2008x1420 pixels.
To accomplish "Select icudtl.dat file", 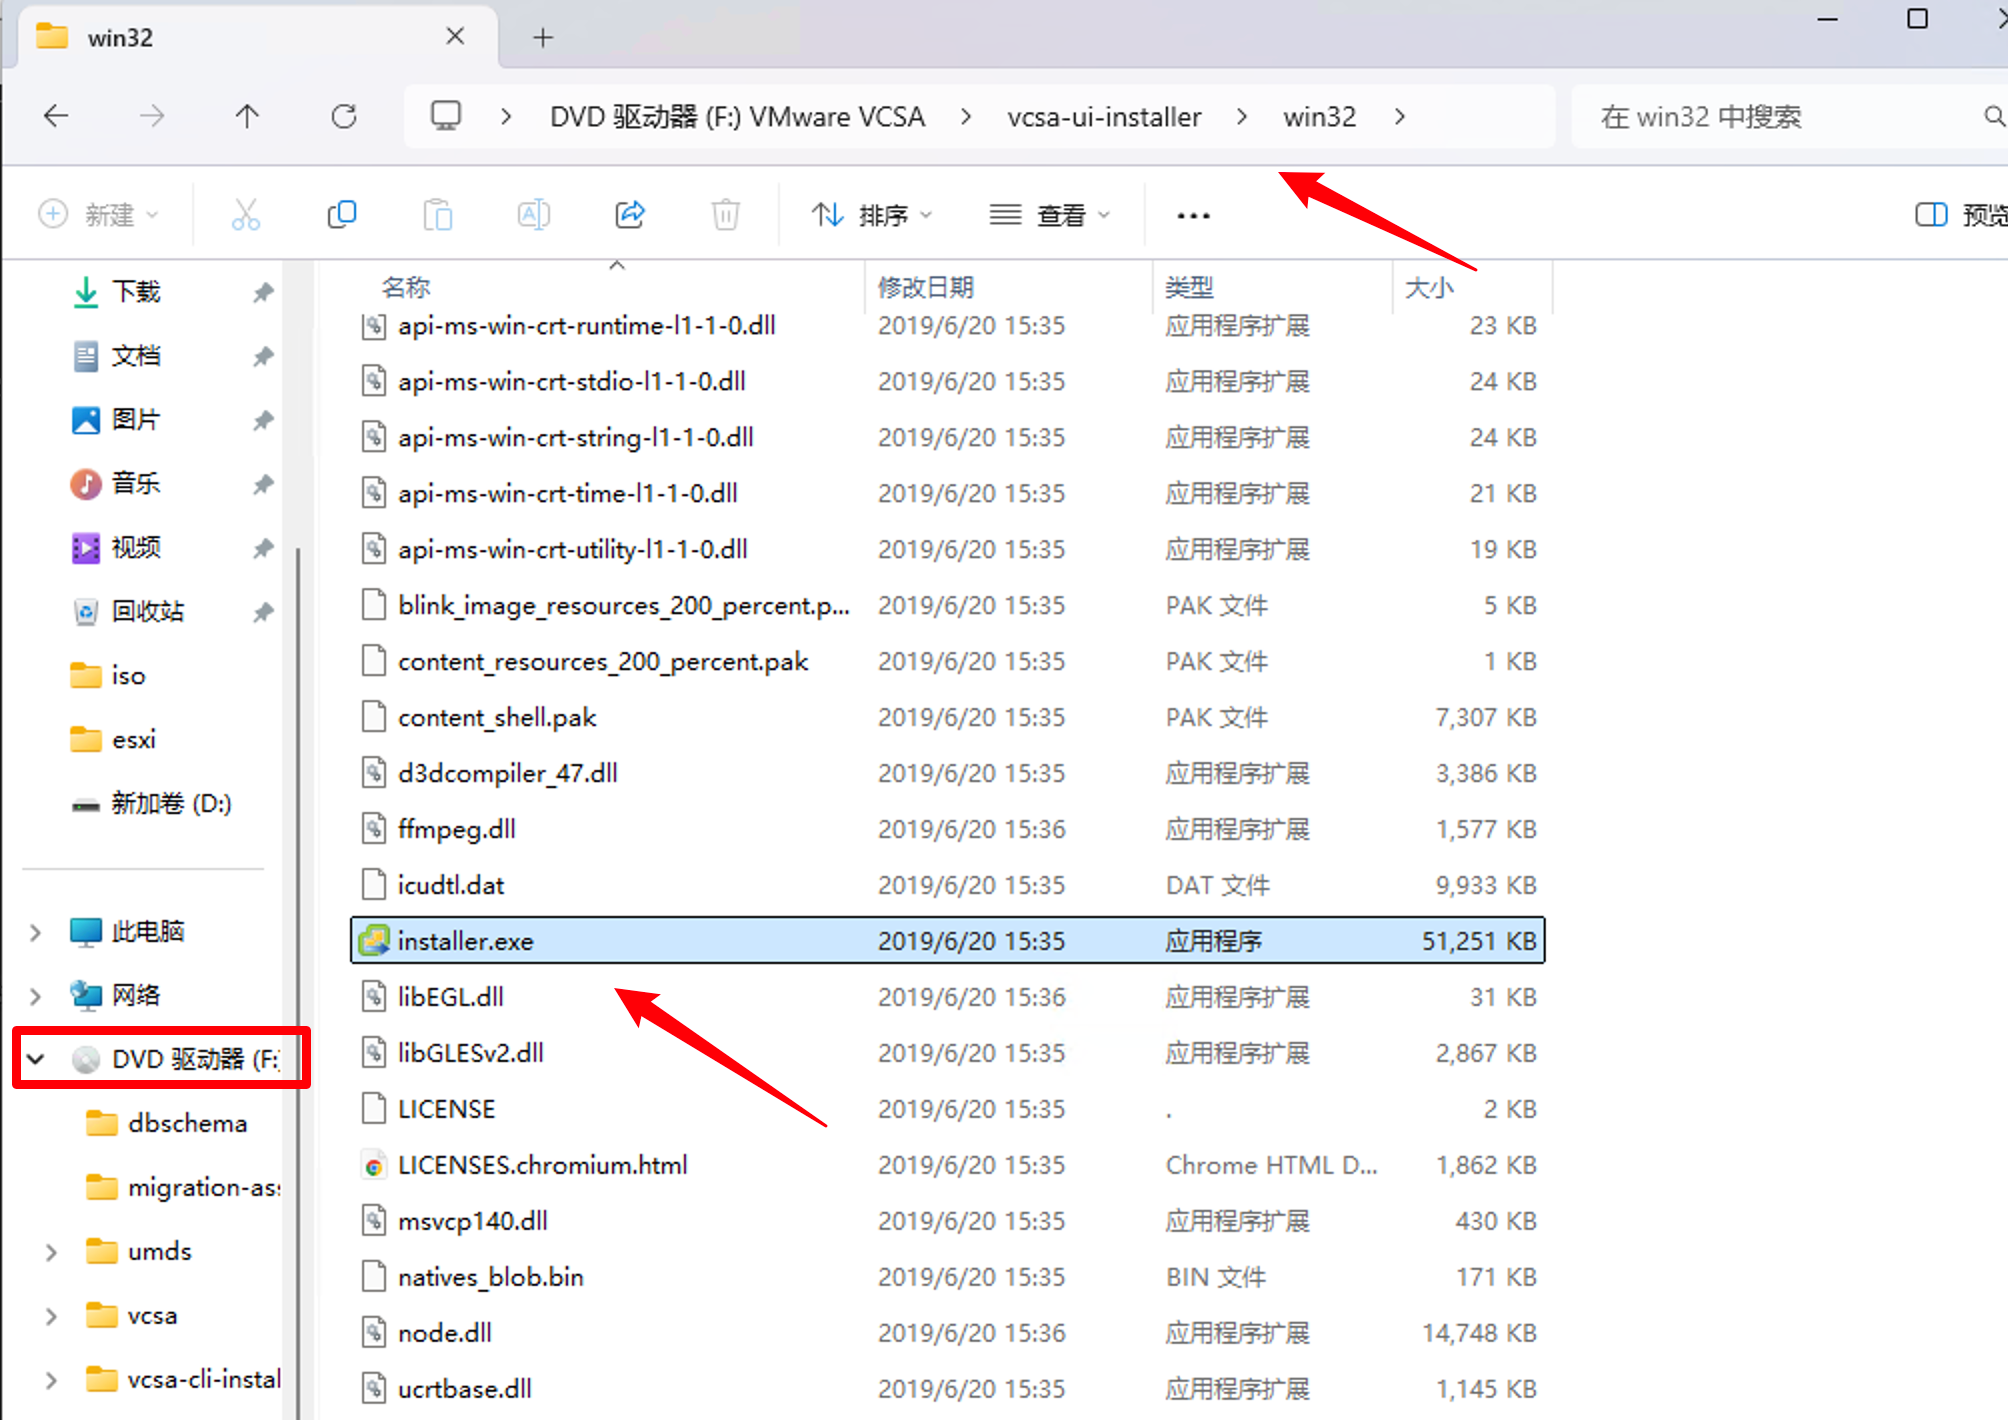I will click(x=947, y=884).
